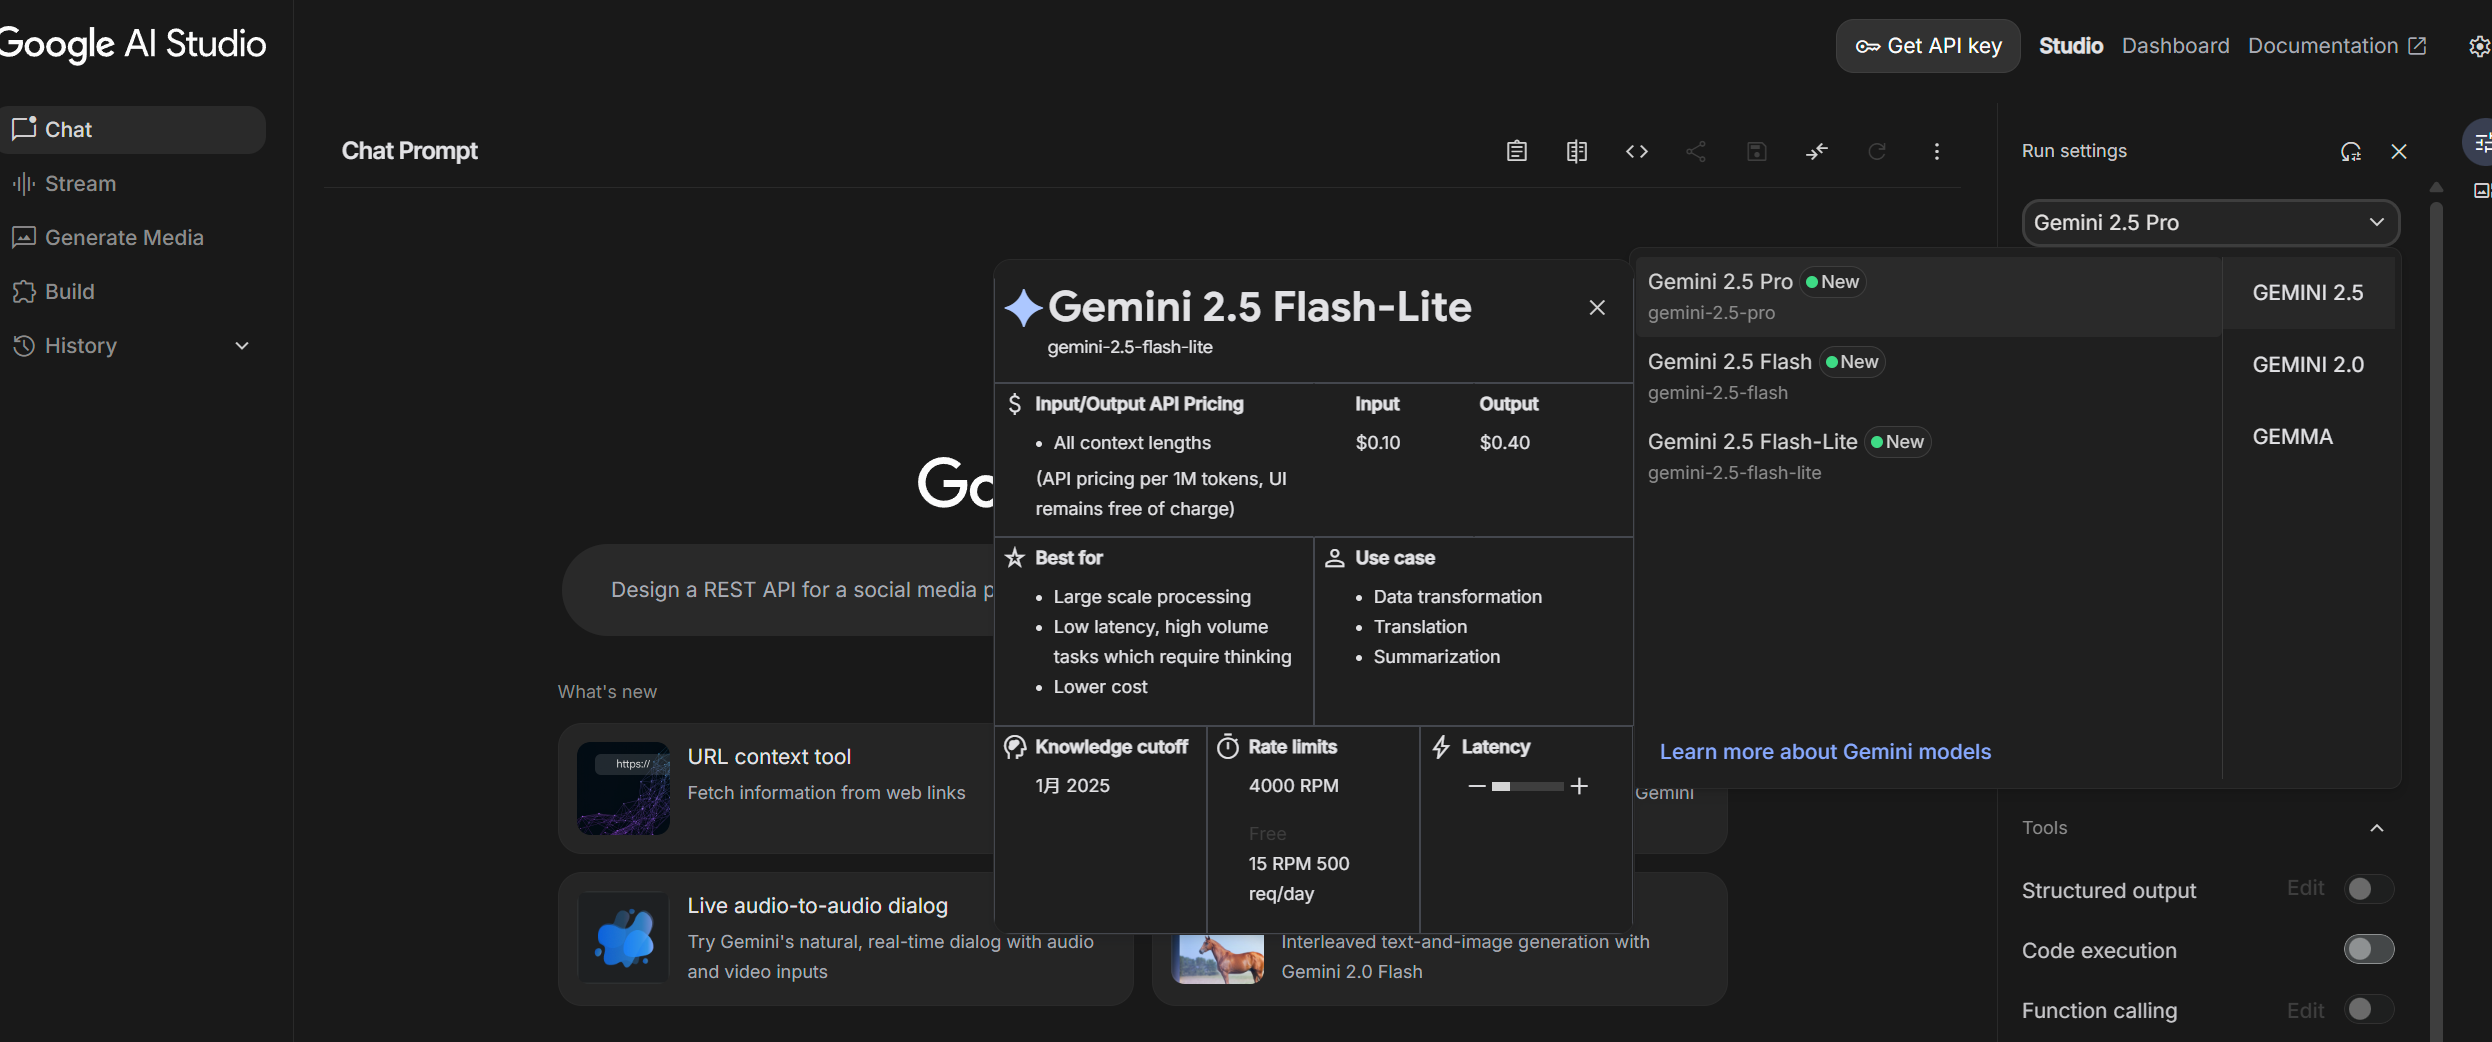Click the reset run settings icon
The image size is (2492, 1042).
2350,151
